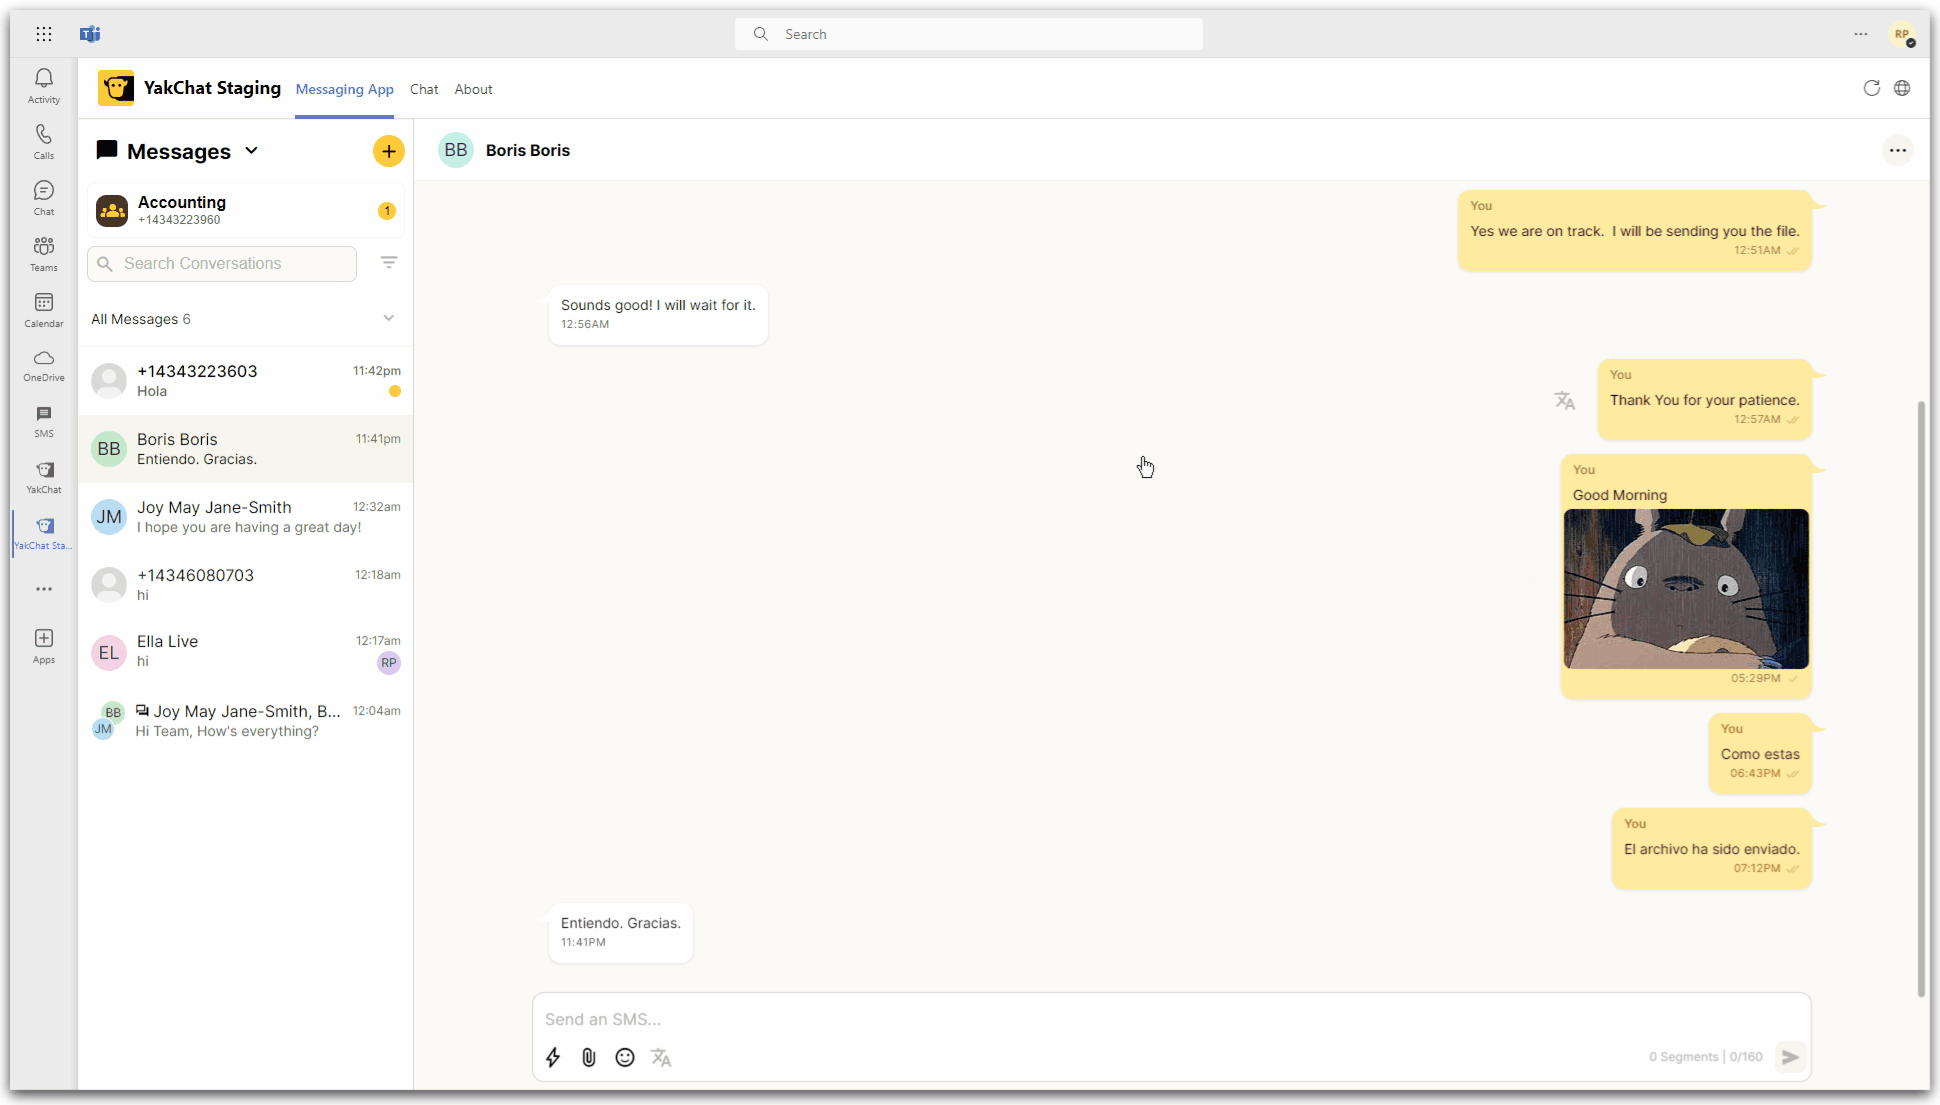Viewport: 1940px width, 1105px height.
Task: Click the 0 Segments 0/160 counter
Action: [x=1705, y=1057]
